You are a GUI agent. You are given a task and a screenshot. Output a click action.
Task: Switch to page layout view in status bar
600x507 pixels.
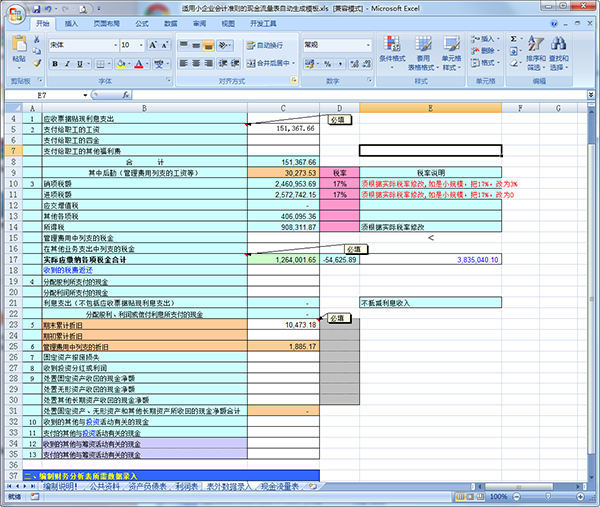point(470,497)
